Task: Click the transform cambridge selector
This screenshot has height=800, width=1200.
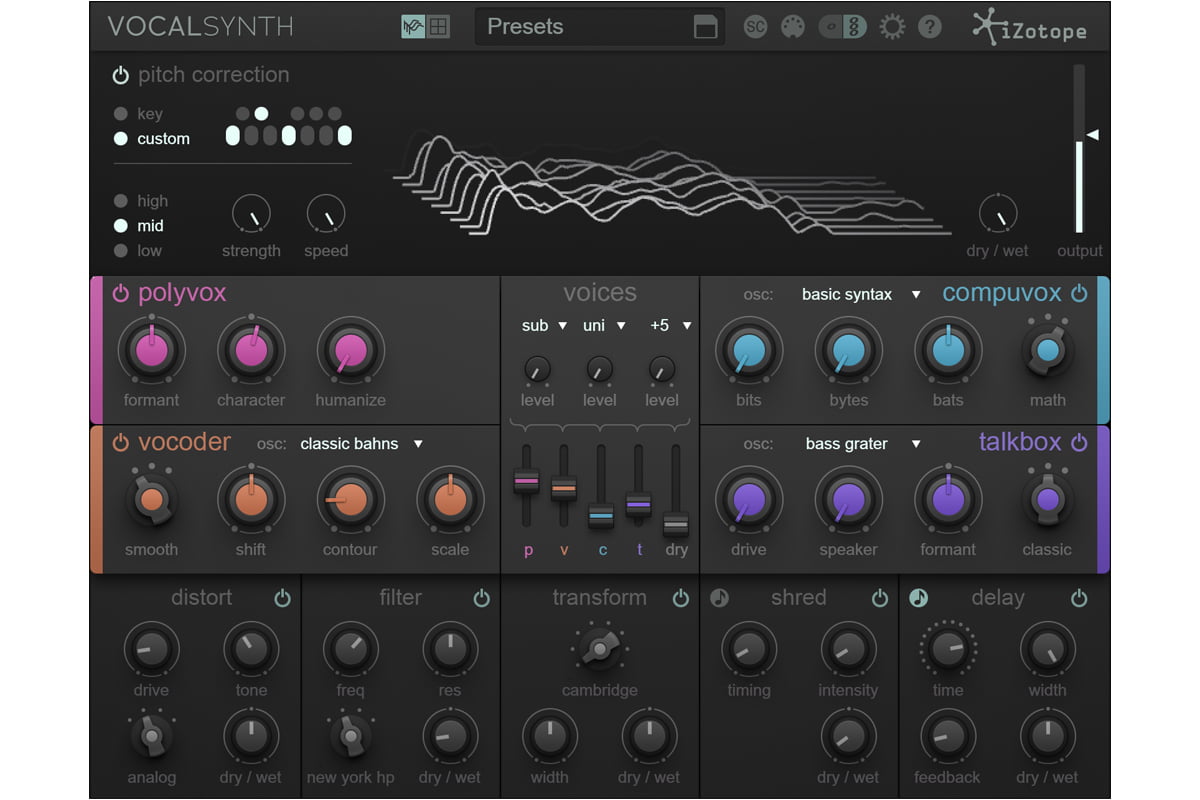Action: point(599,650)
